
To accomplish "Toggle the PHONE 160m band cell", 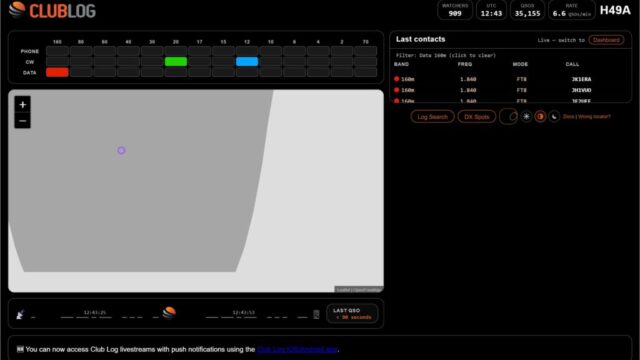I will tap(57, 51).
